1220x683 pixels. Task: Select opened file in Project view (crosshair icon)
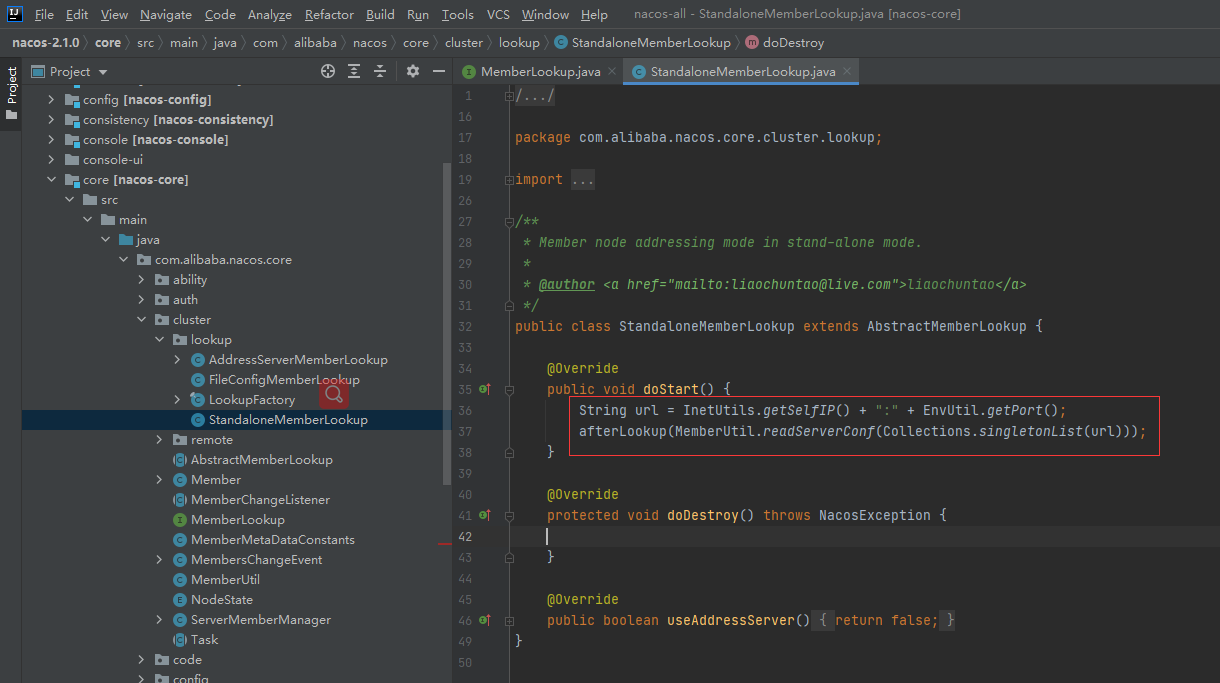[328, 71]
